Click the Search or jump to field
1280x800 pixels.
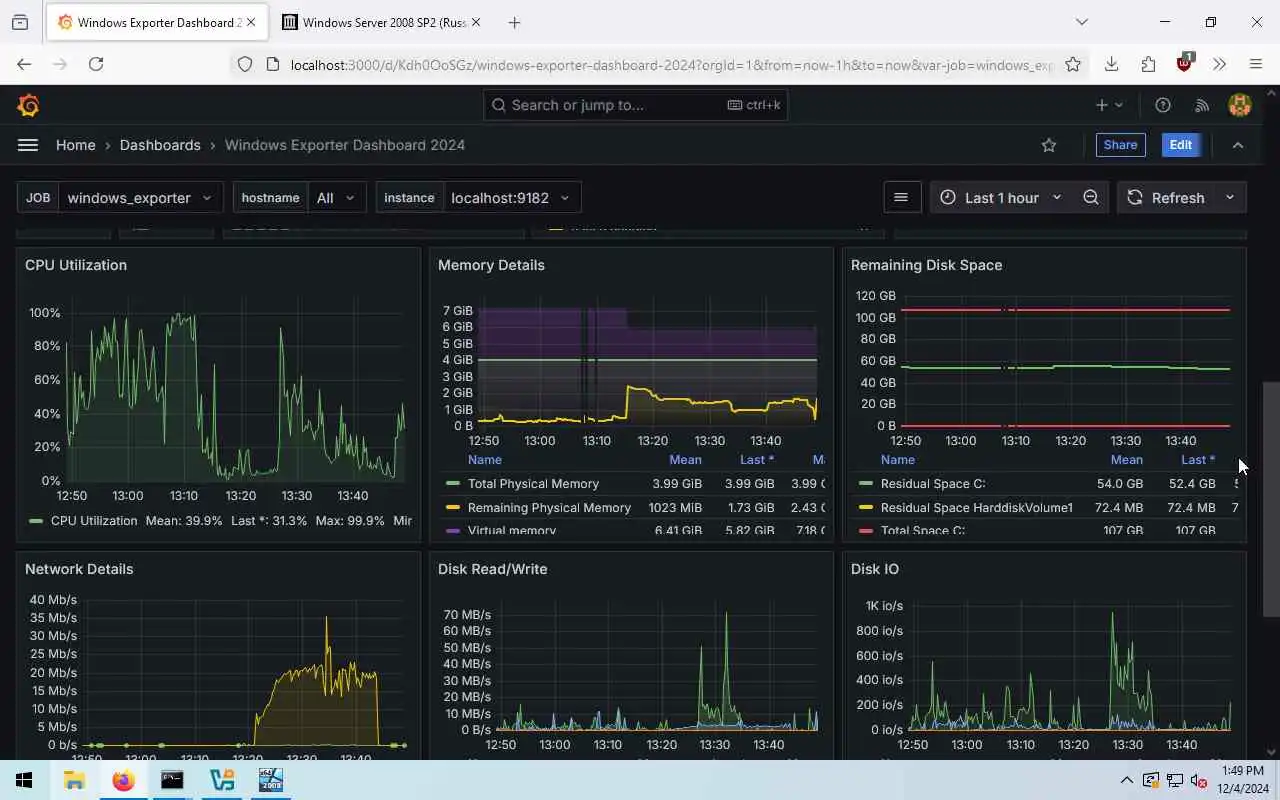tap(635, 105)
